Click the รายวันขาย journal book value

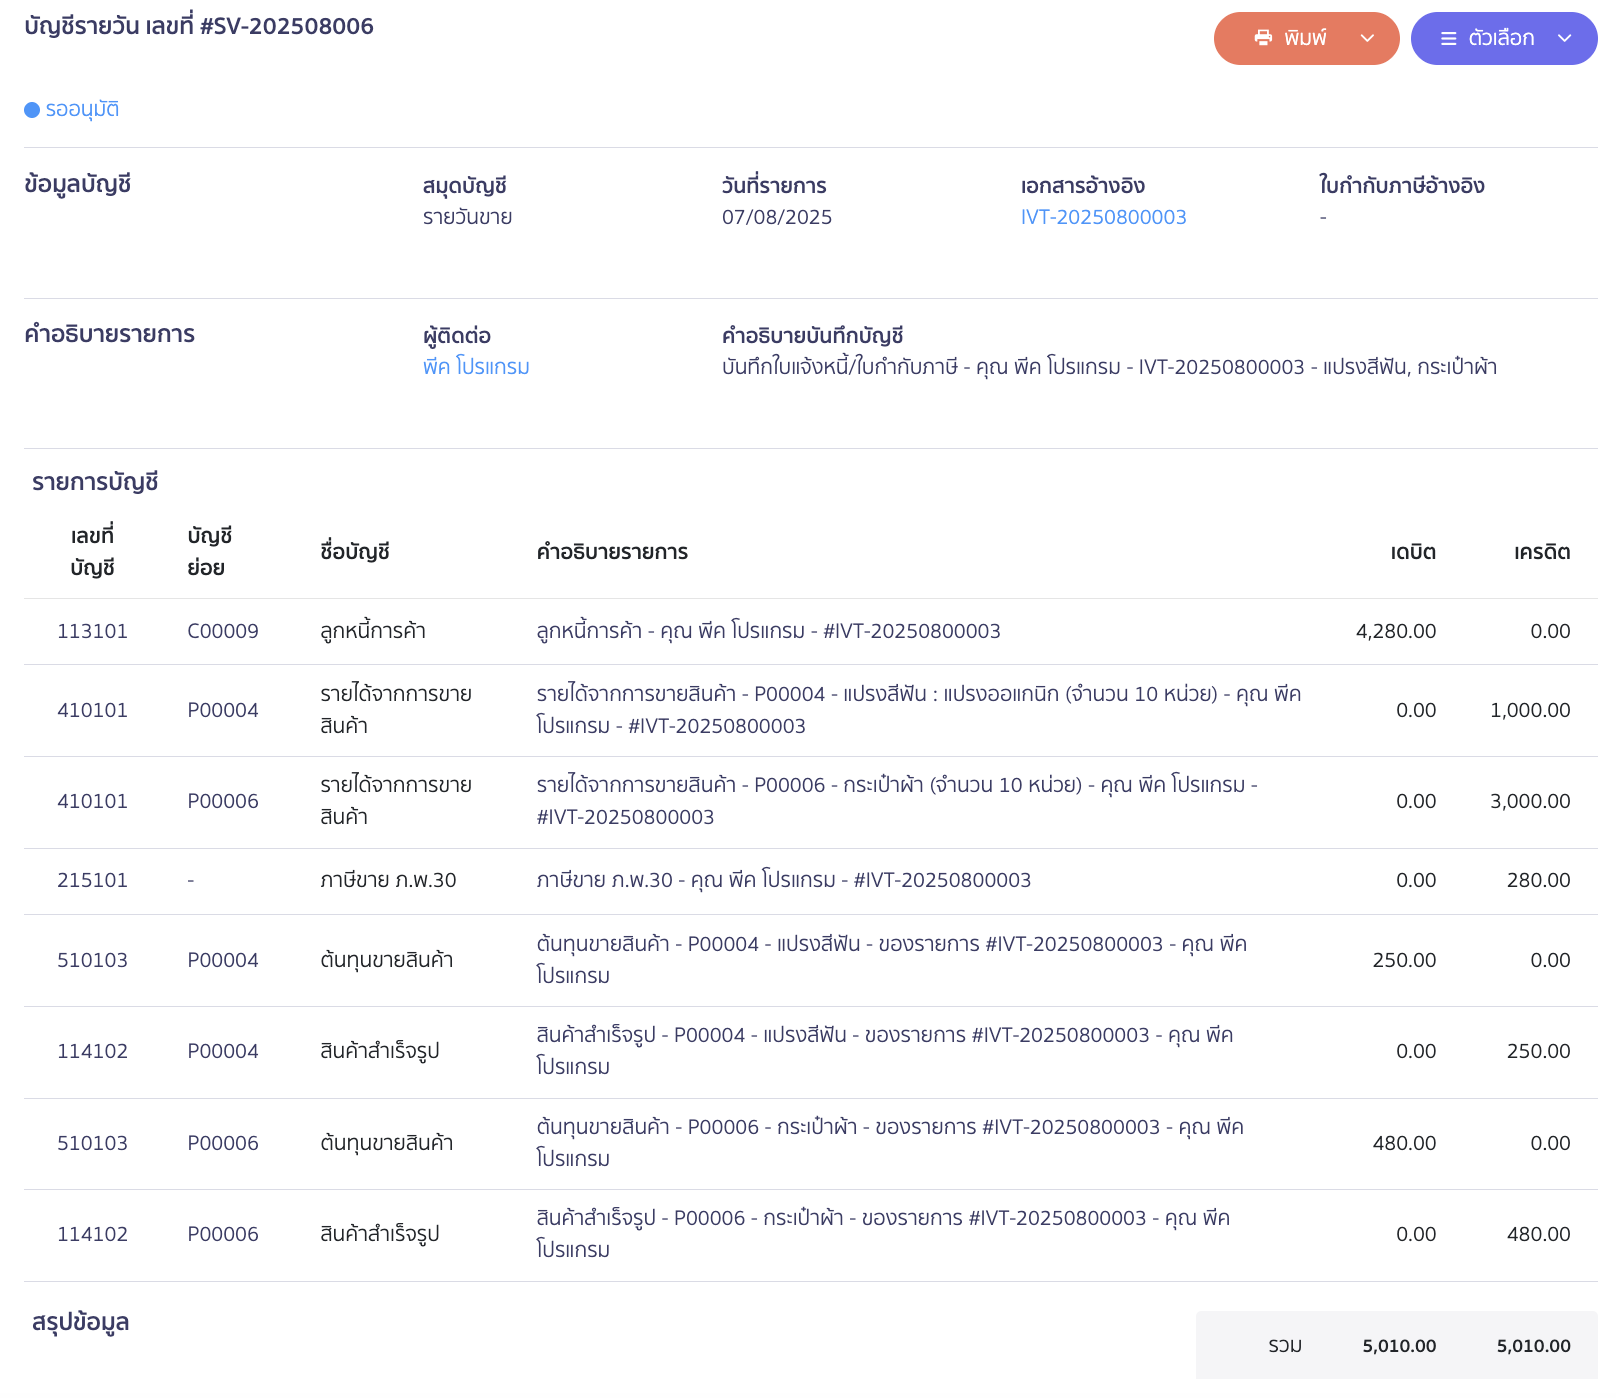[x=467, y=217]
